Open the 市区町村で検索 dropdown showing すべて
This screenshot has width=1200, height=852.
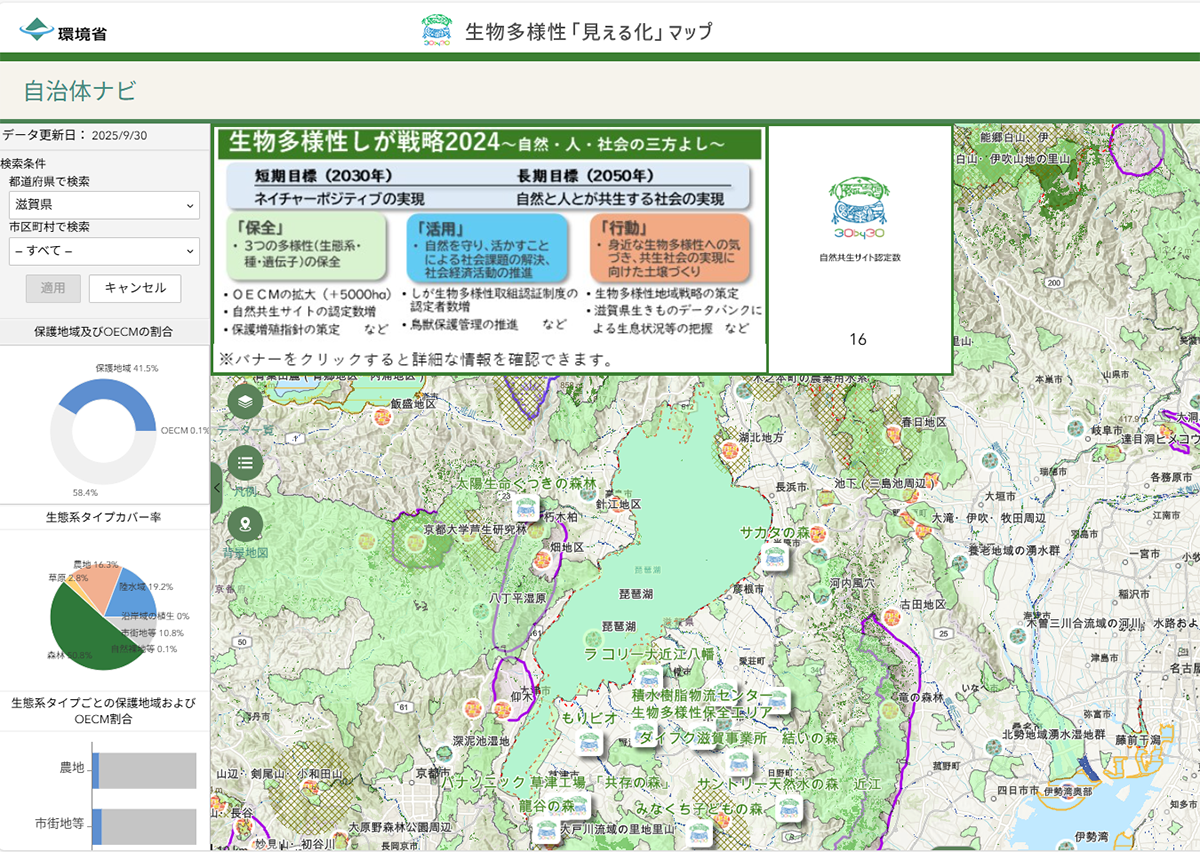[104, 252]
